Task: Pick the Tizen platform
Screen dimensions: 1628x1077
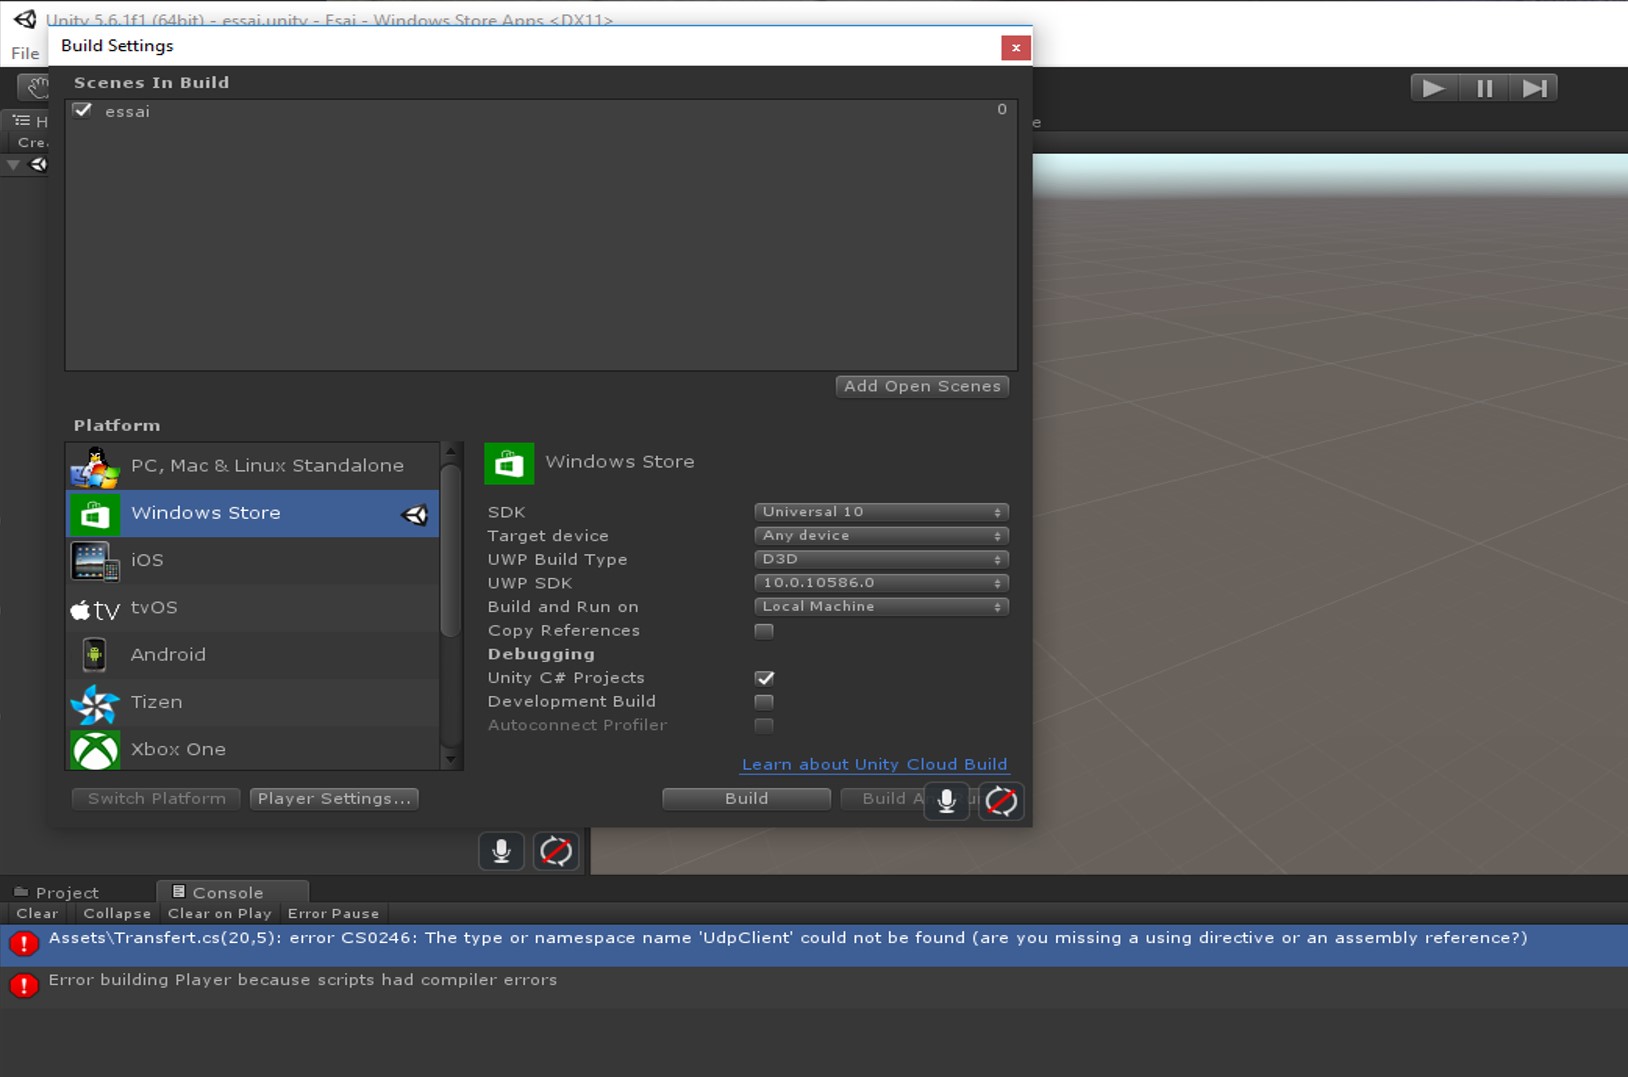Action: [x=253, y=702]
